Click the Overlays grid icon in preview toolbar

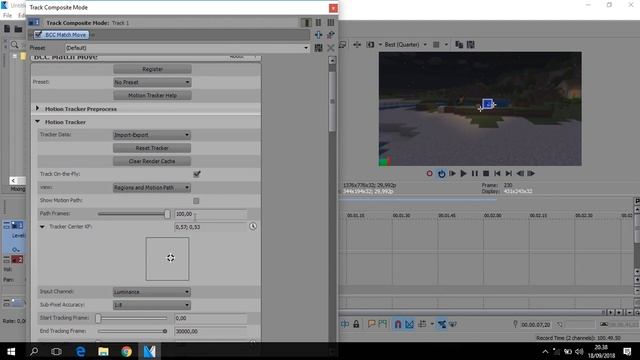point(436,44)
